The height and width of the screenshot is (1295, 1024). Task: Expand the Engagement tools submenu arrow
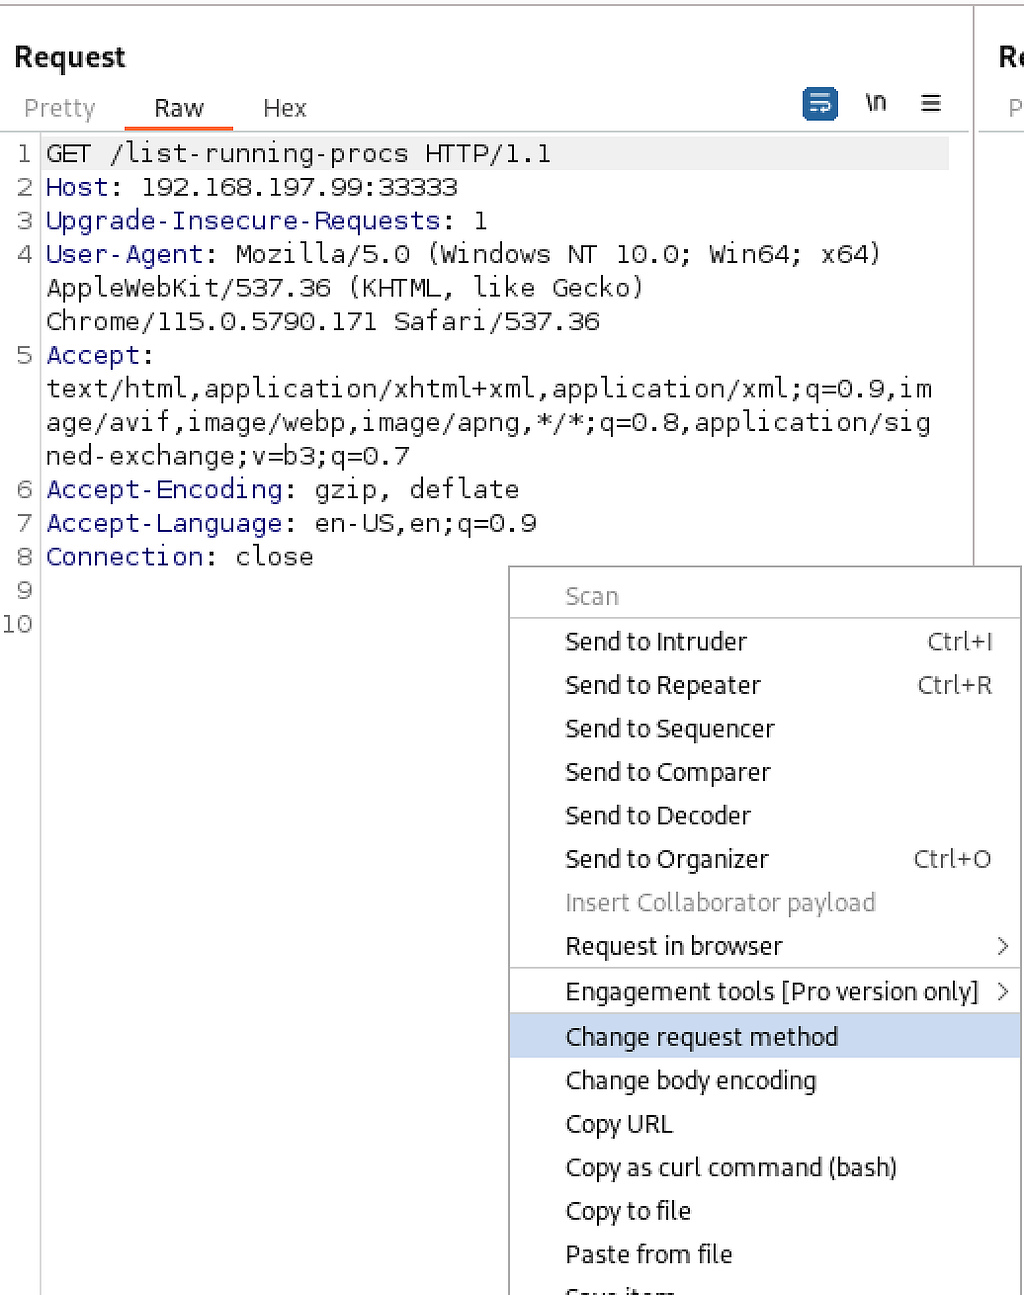pyautogui.click(x=1003, y=991)
